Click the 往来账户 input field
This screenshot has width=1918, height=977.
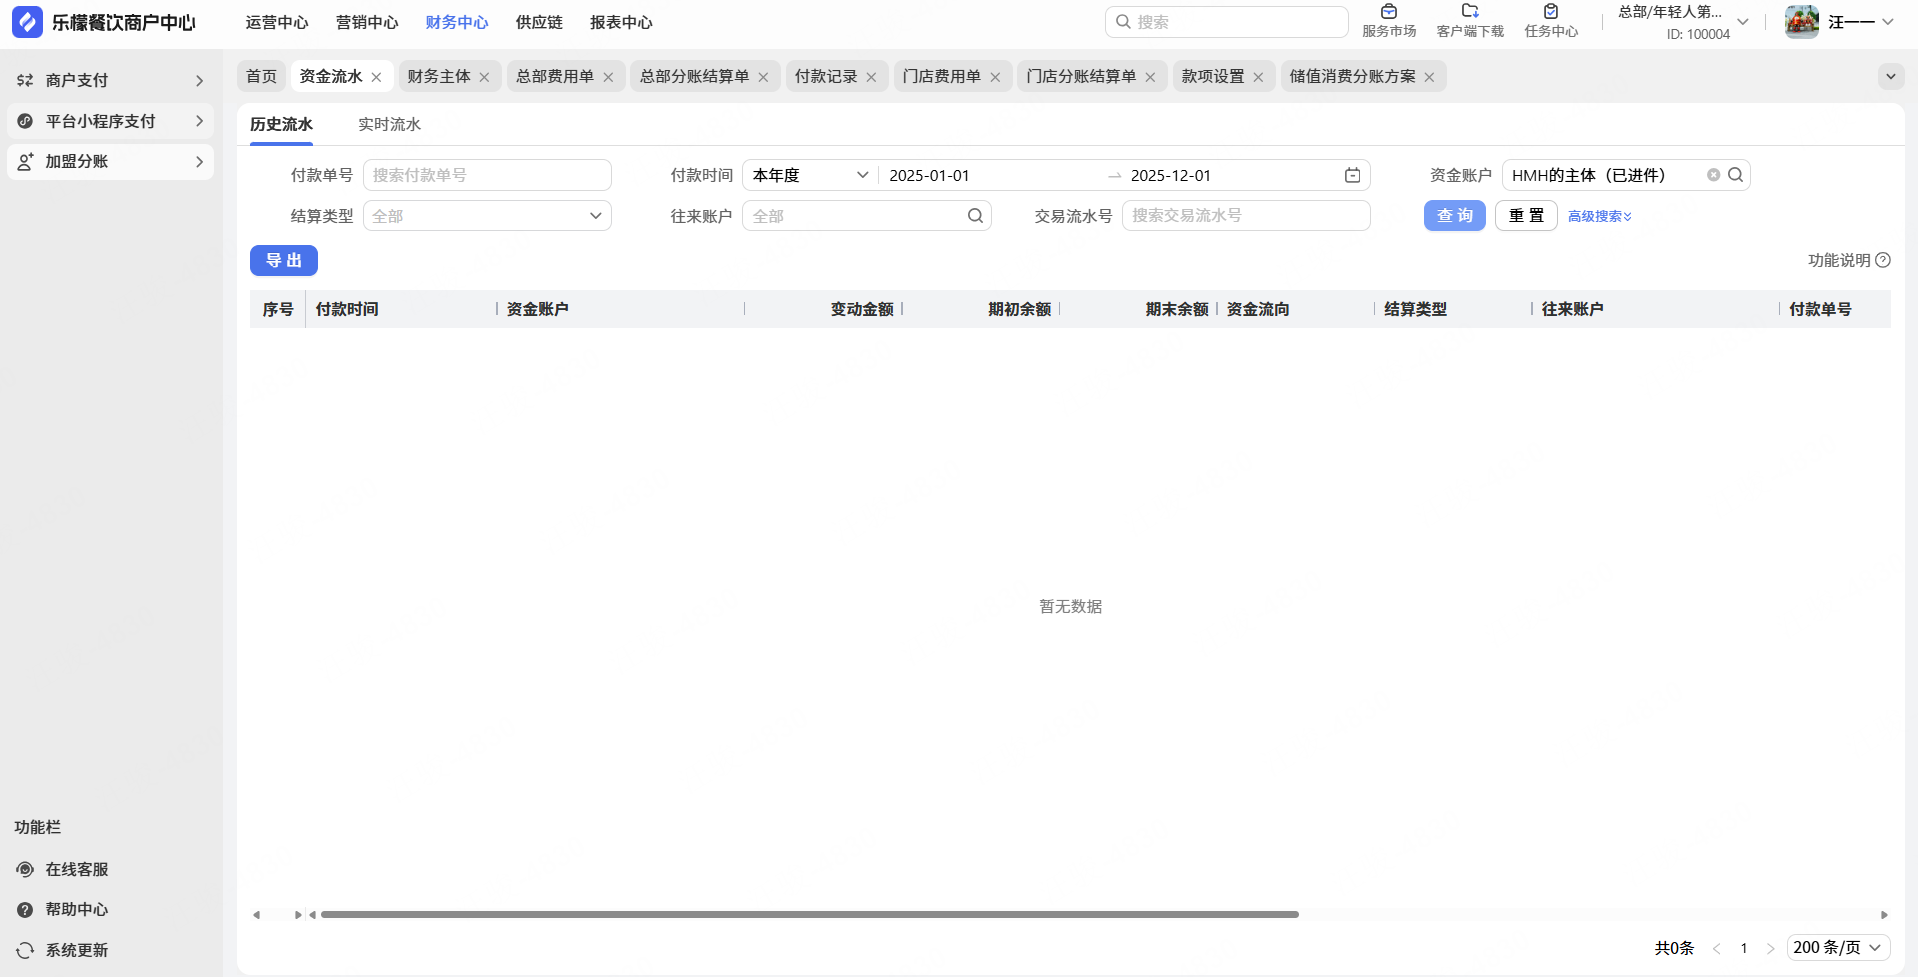pyautogui.click(x=866, y=216)
